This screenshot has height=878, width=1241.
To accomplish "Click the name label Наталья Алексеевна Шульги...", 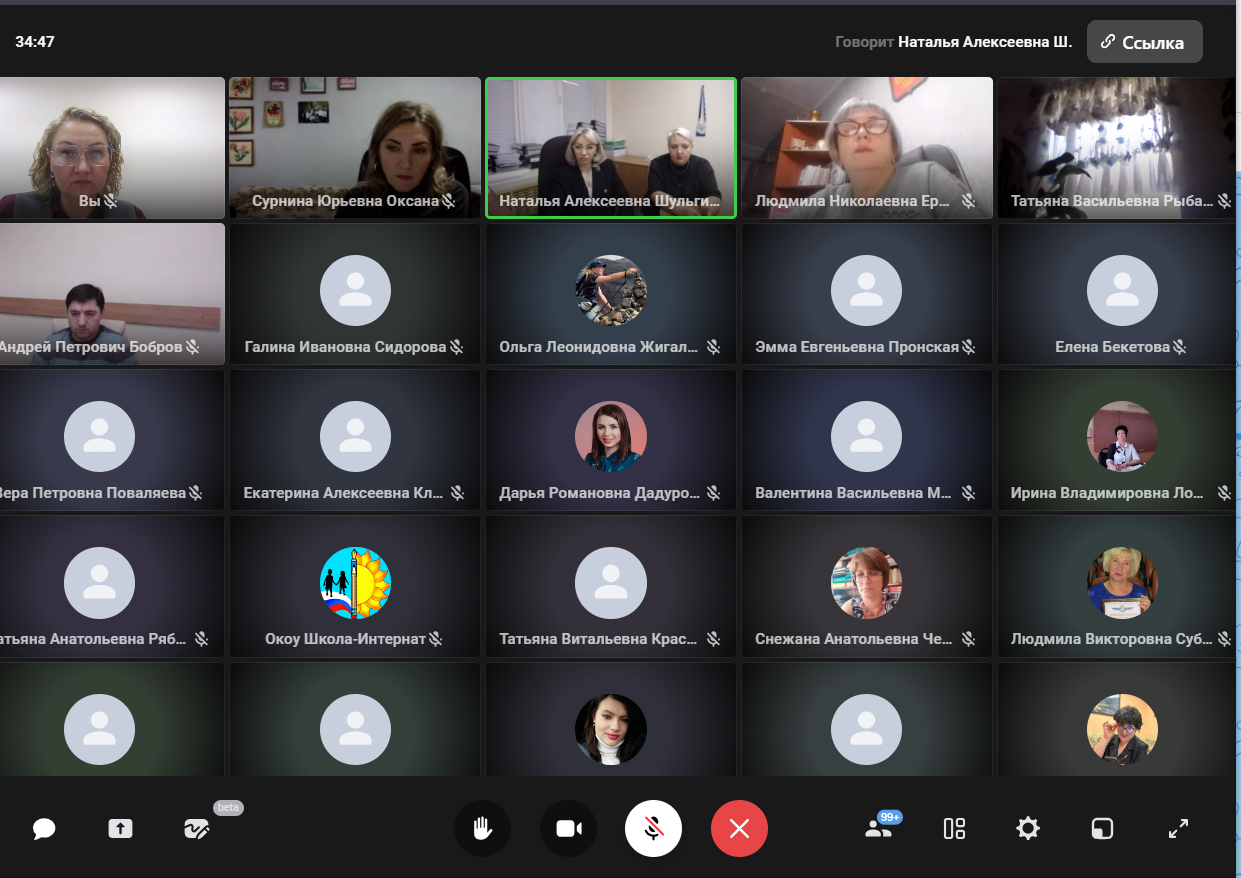I will (610, 201).
